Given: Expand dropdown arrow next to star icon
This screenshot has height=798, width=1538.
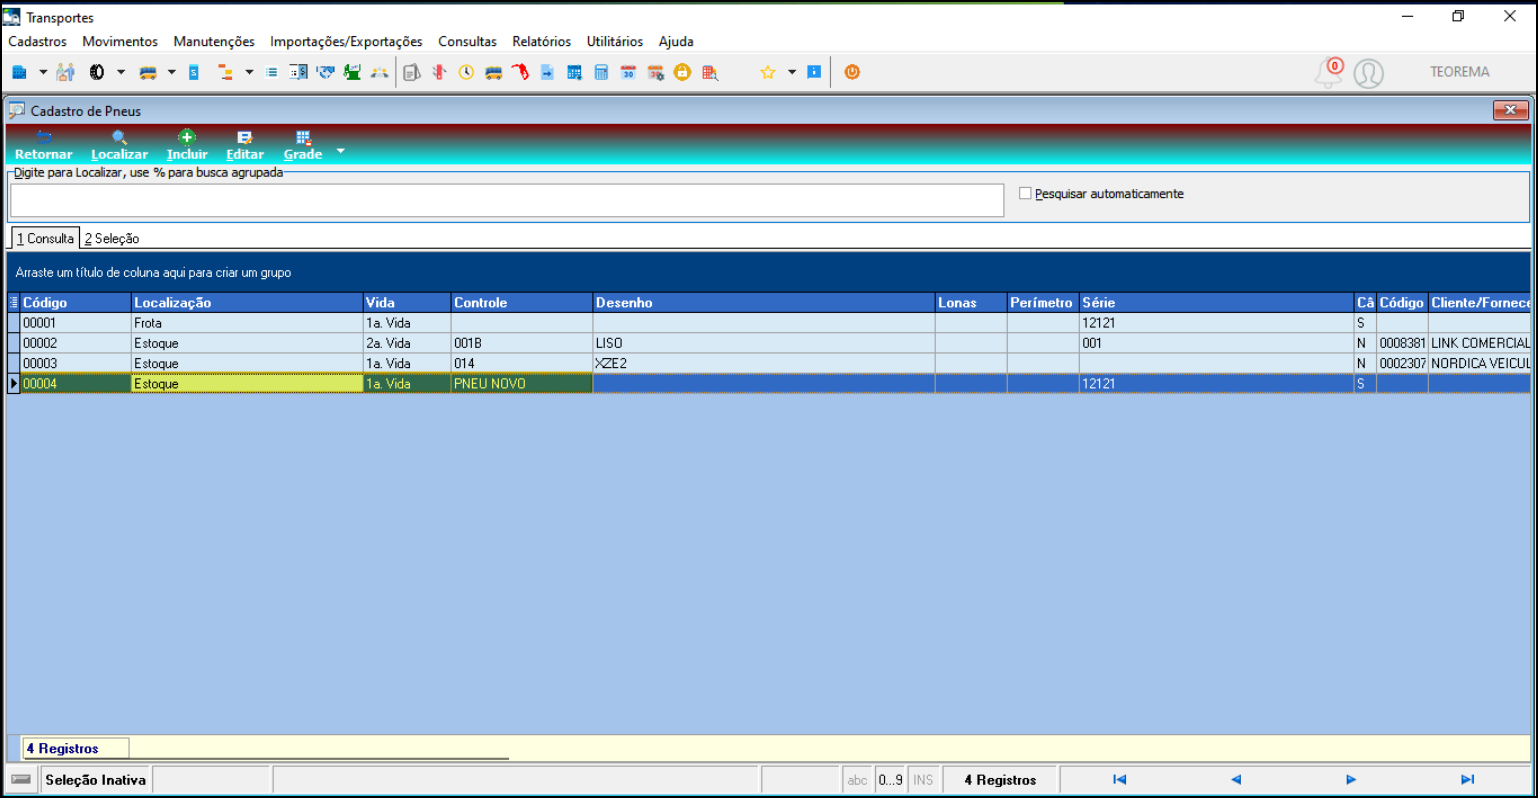Looking at the screenshot, I should [x=792, y=72].
